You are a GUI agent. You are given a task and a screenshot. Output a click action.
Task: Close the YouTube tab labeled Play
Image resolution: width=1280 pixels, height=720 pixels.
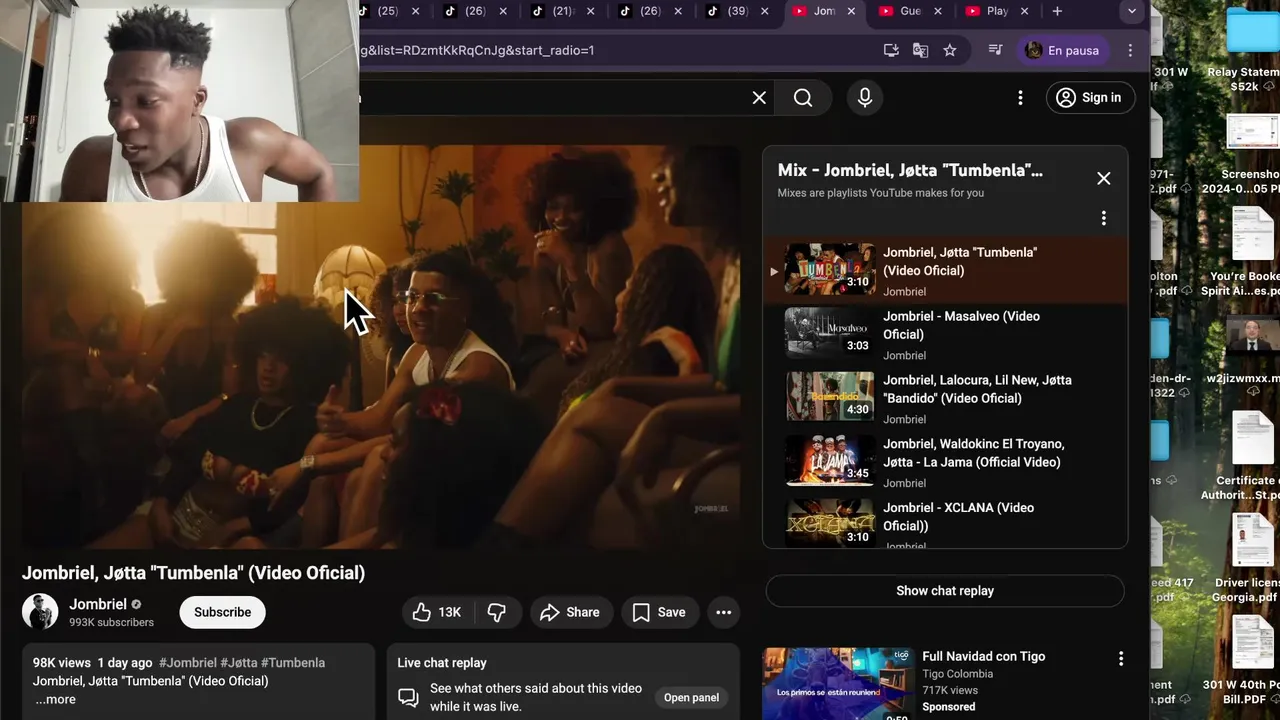1026,11
